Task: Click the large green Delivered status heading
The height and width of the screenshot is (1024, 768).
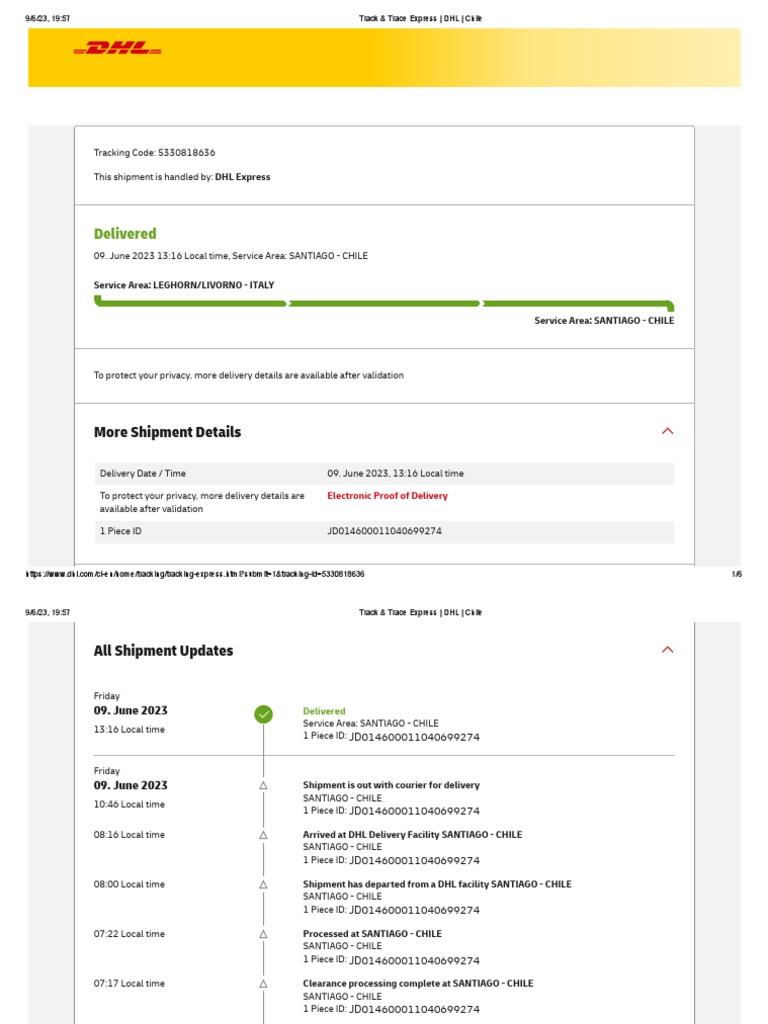Action: tap(125, 234)
